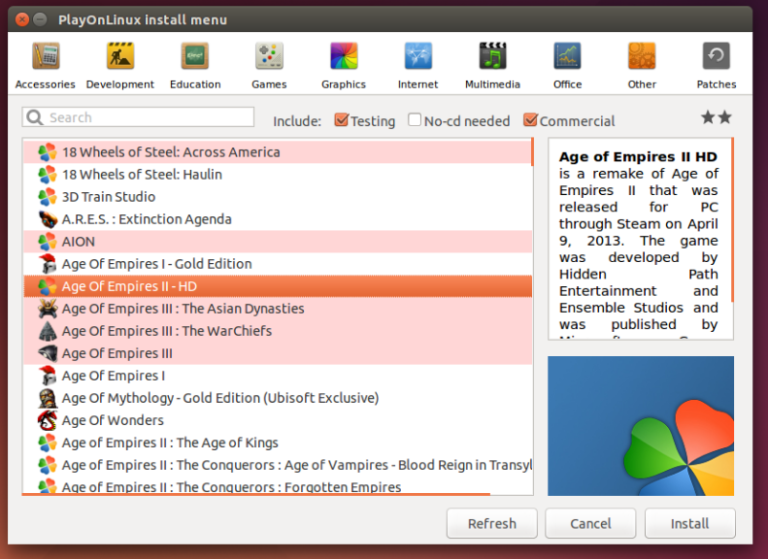Viewport: 768px width, 559px height.
Task: Select the Age Of Empires III entry
Action: tap(277, 353)
